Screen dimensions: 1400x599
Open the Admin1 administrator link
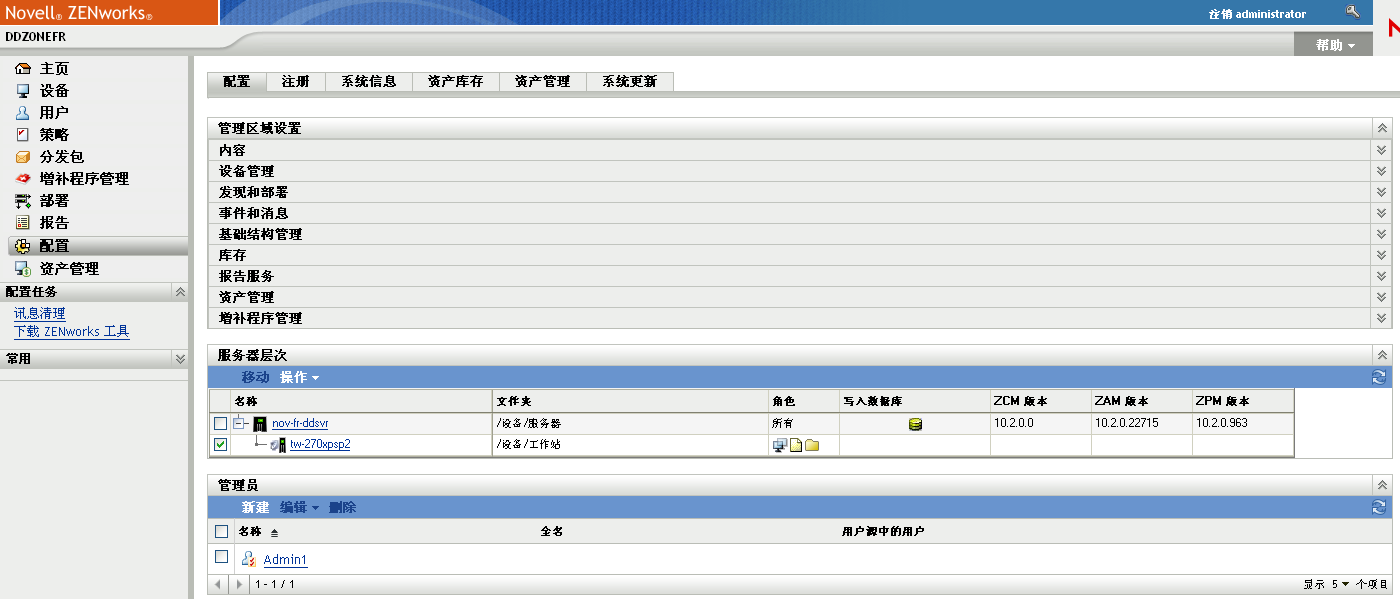tap(285, 560)
